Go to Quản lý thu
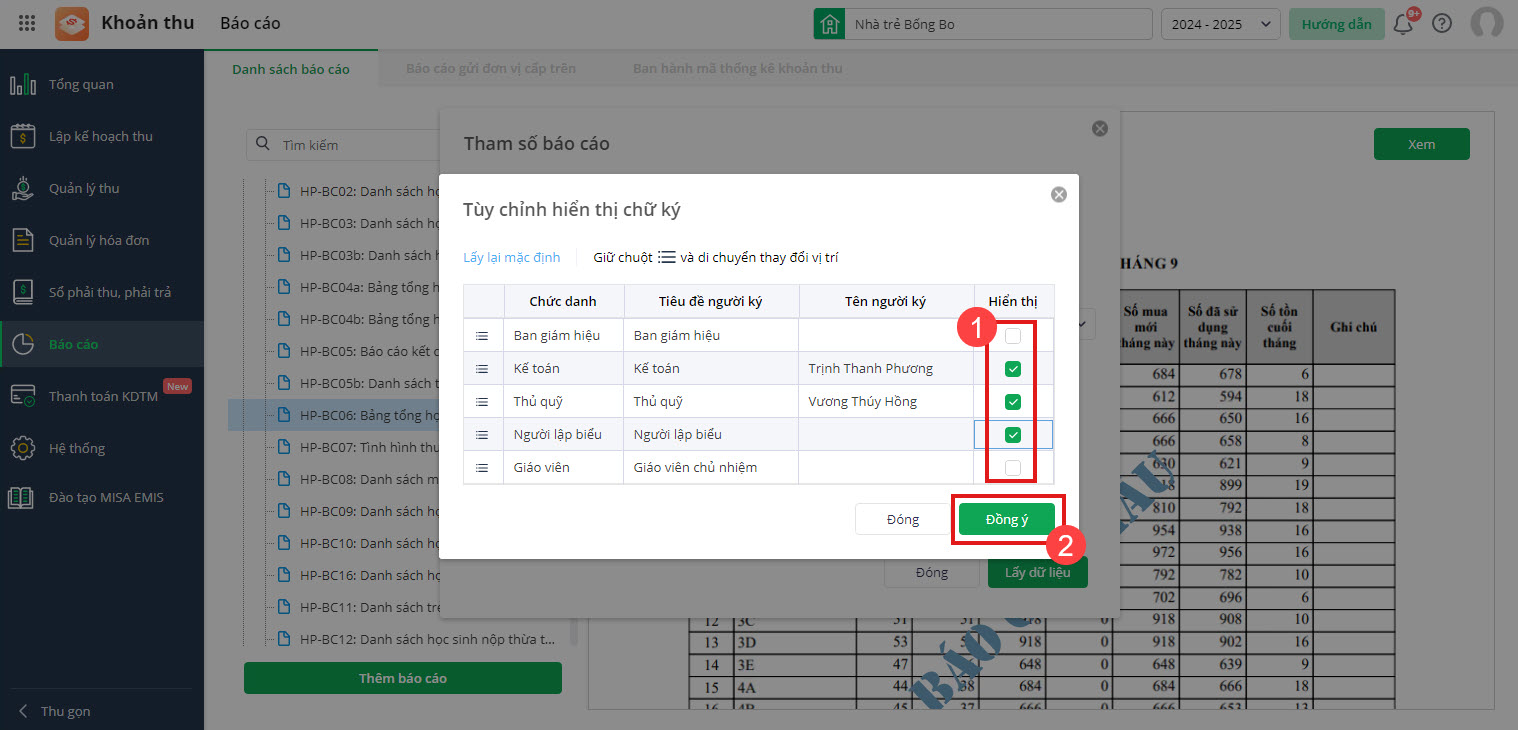 click(x=102, y=188)
